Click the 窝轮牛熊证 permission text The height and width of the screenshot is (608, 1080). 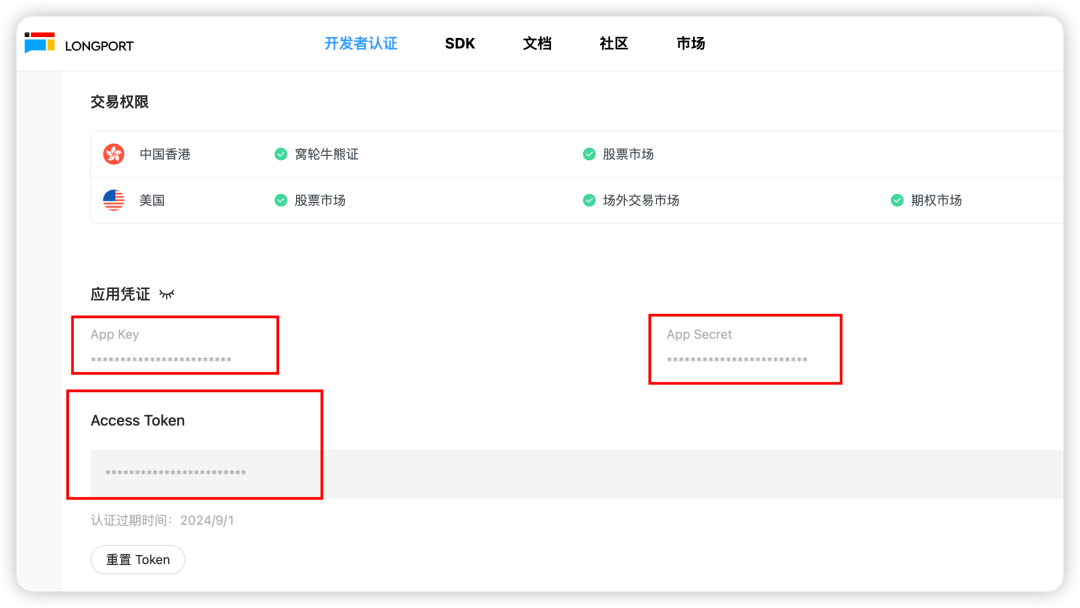(x=326, y=154)
